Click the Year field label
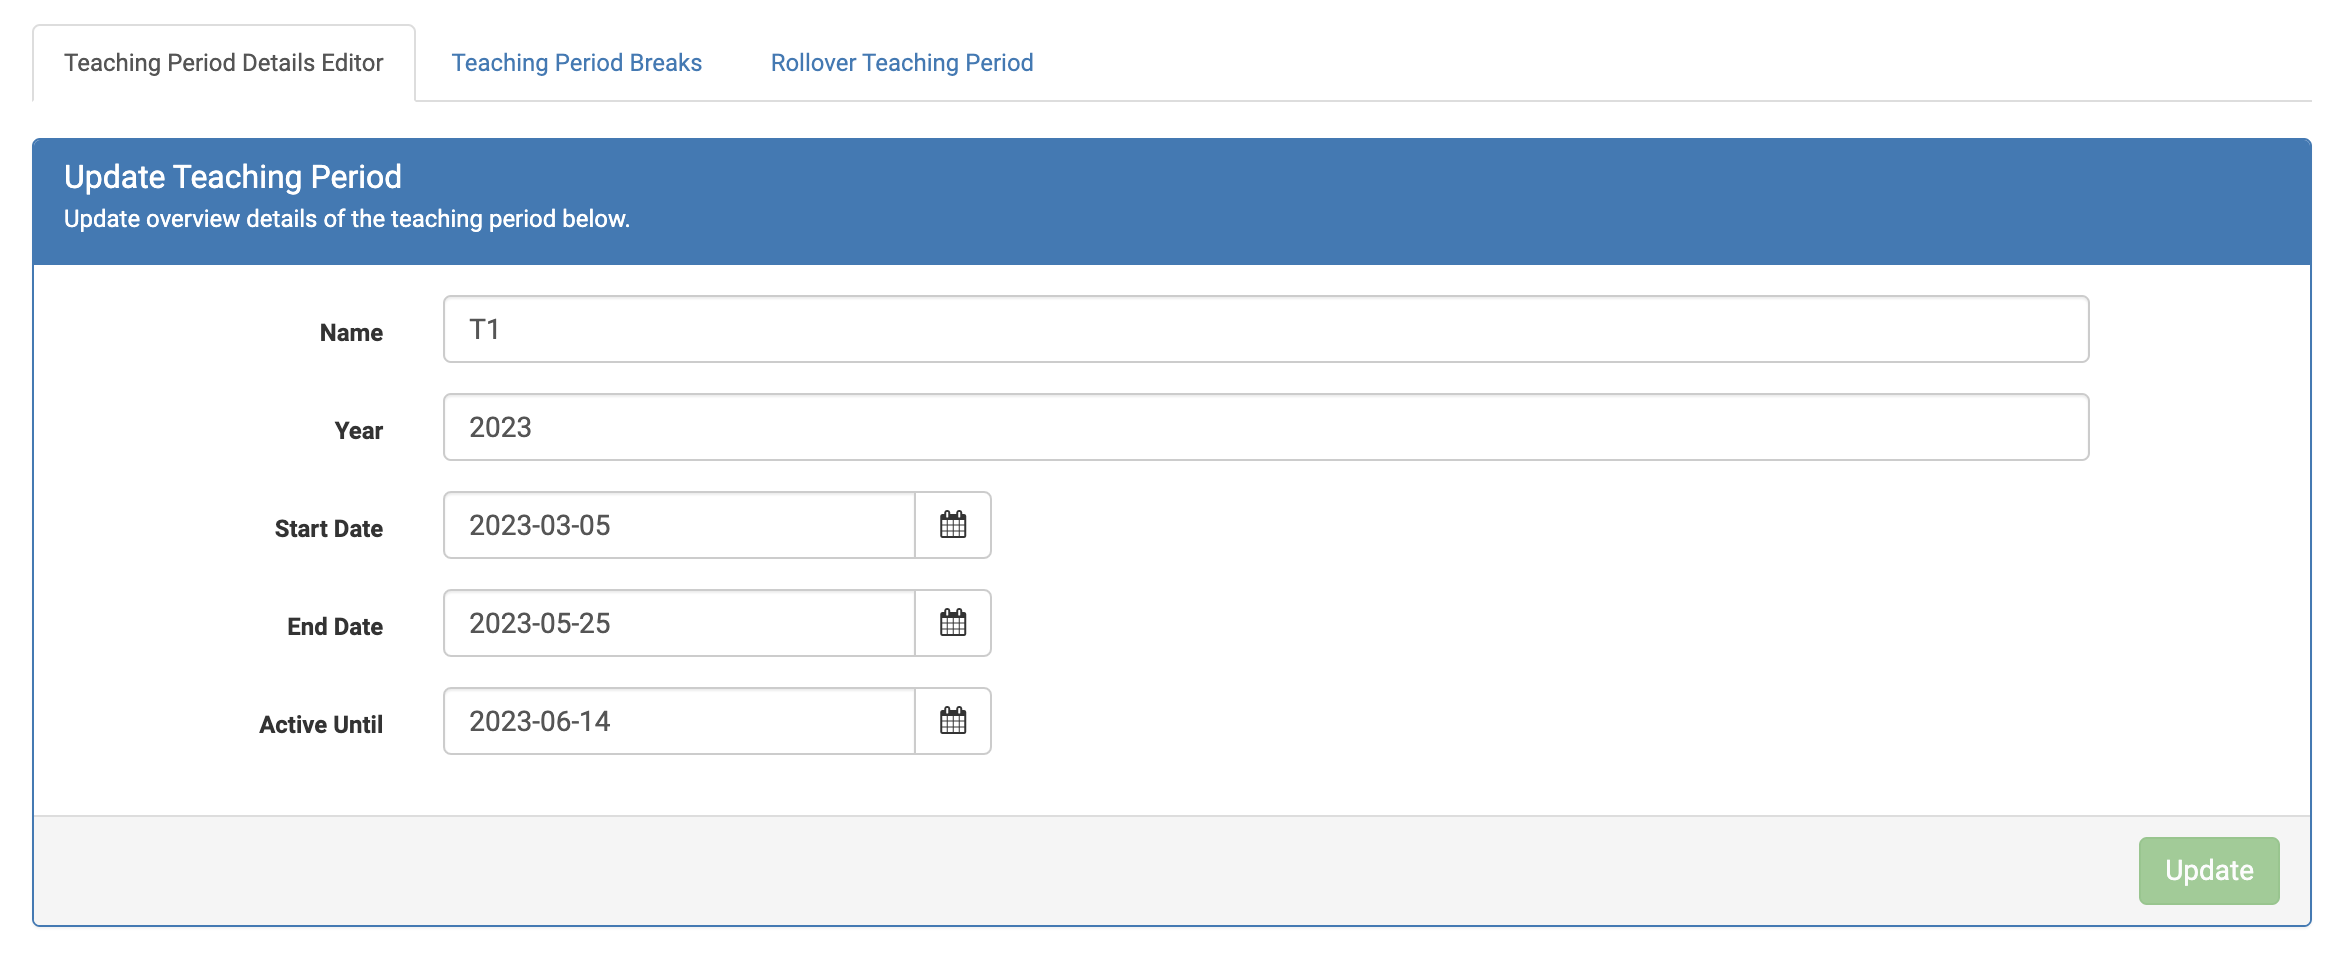Image resolution: width=2344 pixels, height=962 pixels. pos(358,430)
